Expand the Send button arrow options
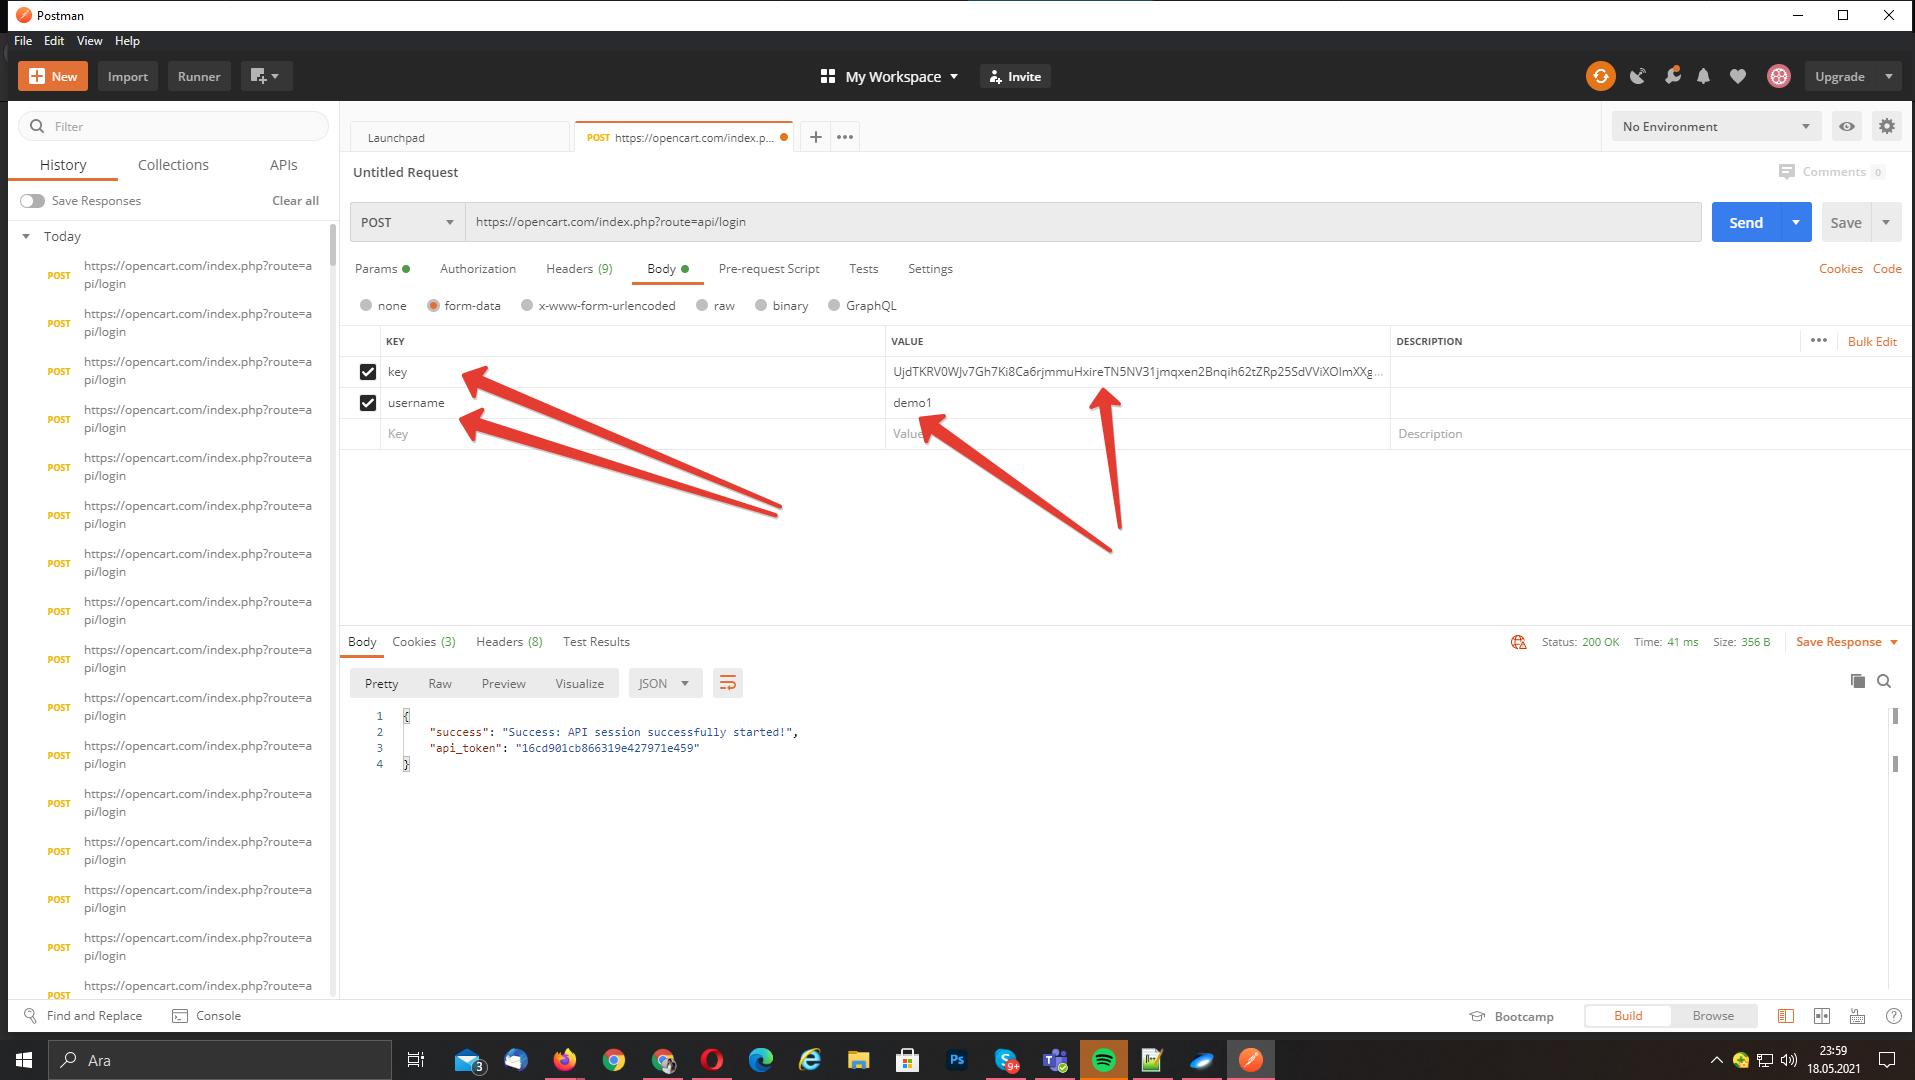The height and width of the screenshot is (1080, 1915). (x=1796, y=222)
